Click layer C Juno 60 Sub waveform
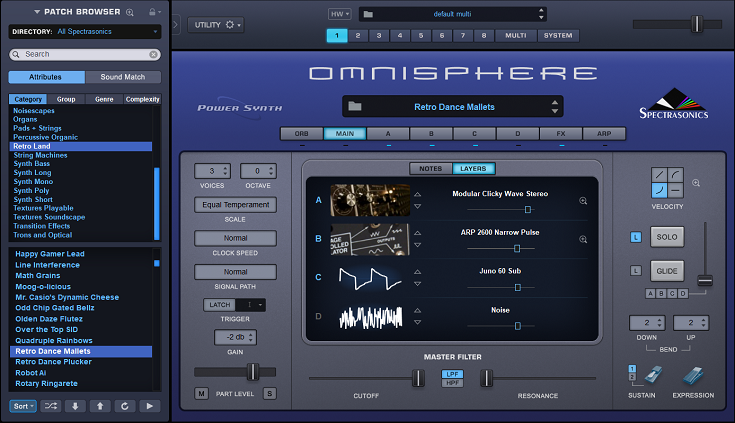735x423 pixels. coord(370,278)
